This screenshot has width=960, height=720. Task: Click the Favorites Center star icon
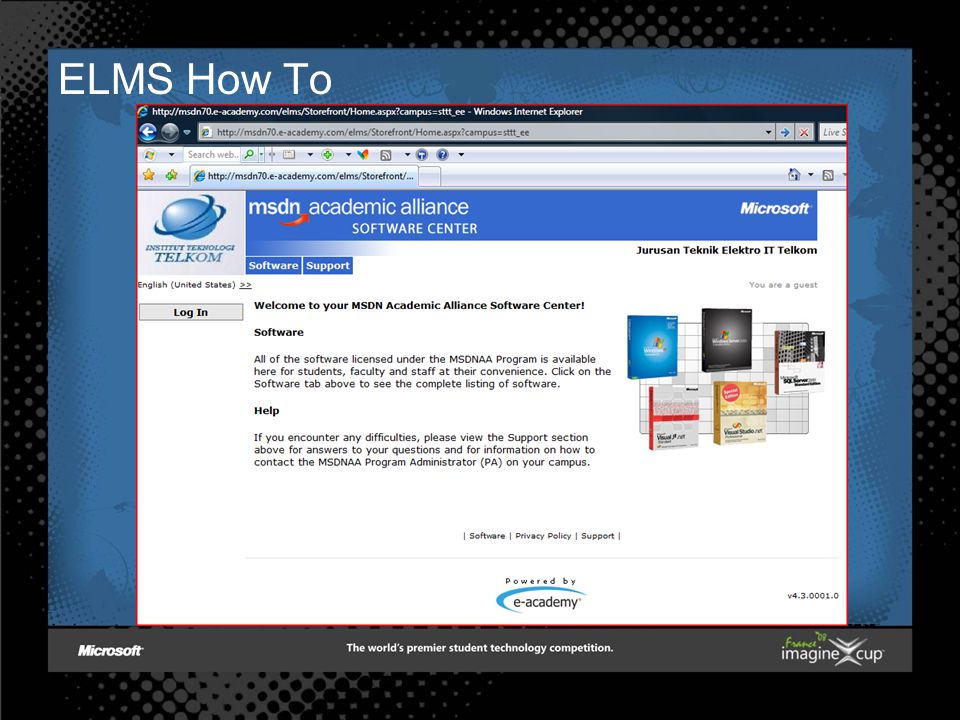pos(149,175)
